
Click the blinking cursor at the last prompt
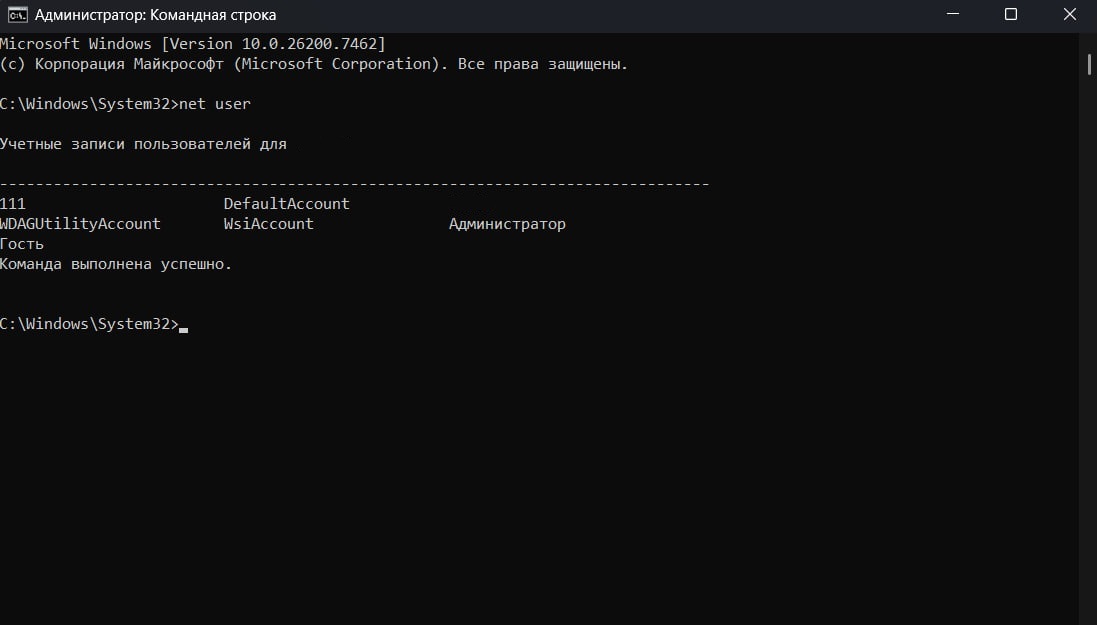point(183,327)
